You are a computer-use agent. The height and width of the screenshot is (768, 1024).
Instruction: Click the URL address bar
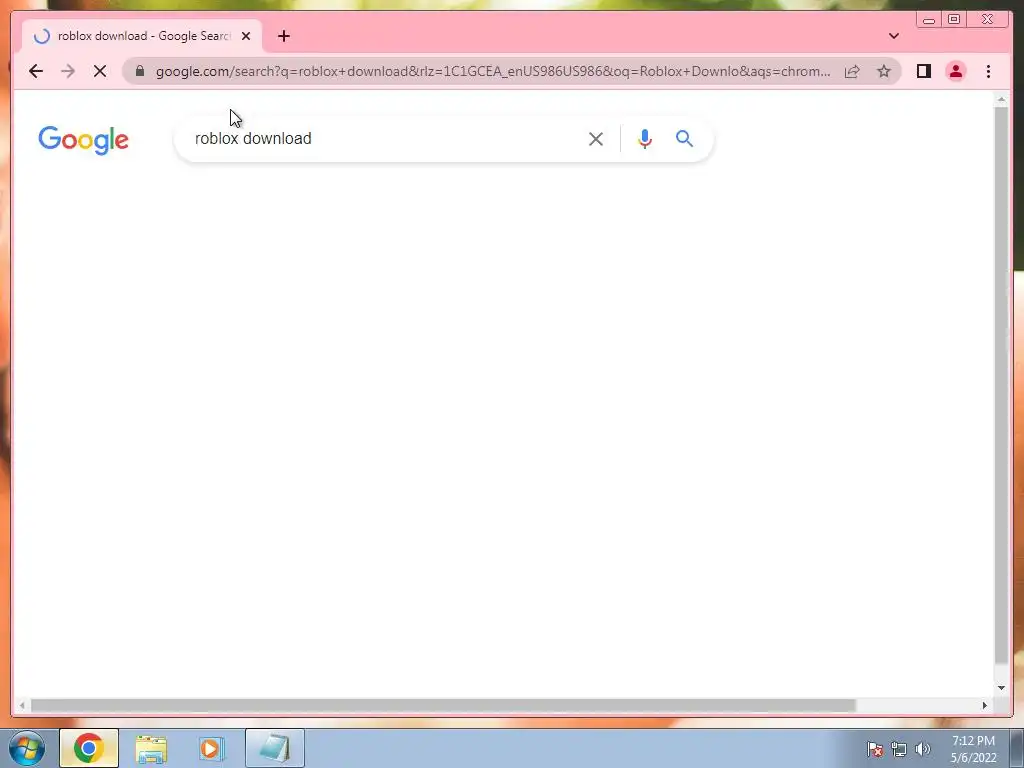click(x=492, y=71)
